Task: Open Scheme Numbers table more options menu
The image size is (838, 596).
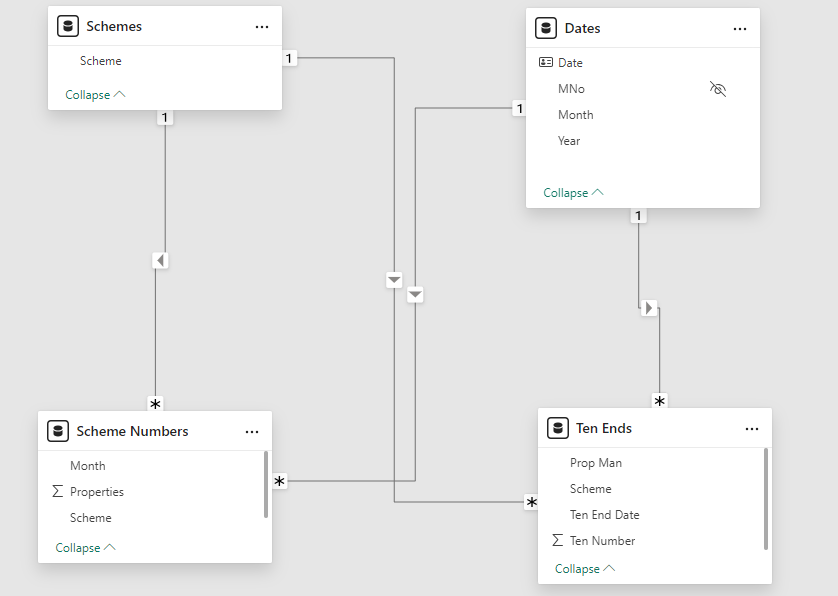Action: click(252, 432)
